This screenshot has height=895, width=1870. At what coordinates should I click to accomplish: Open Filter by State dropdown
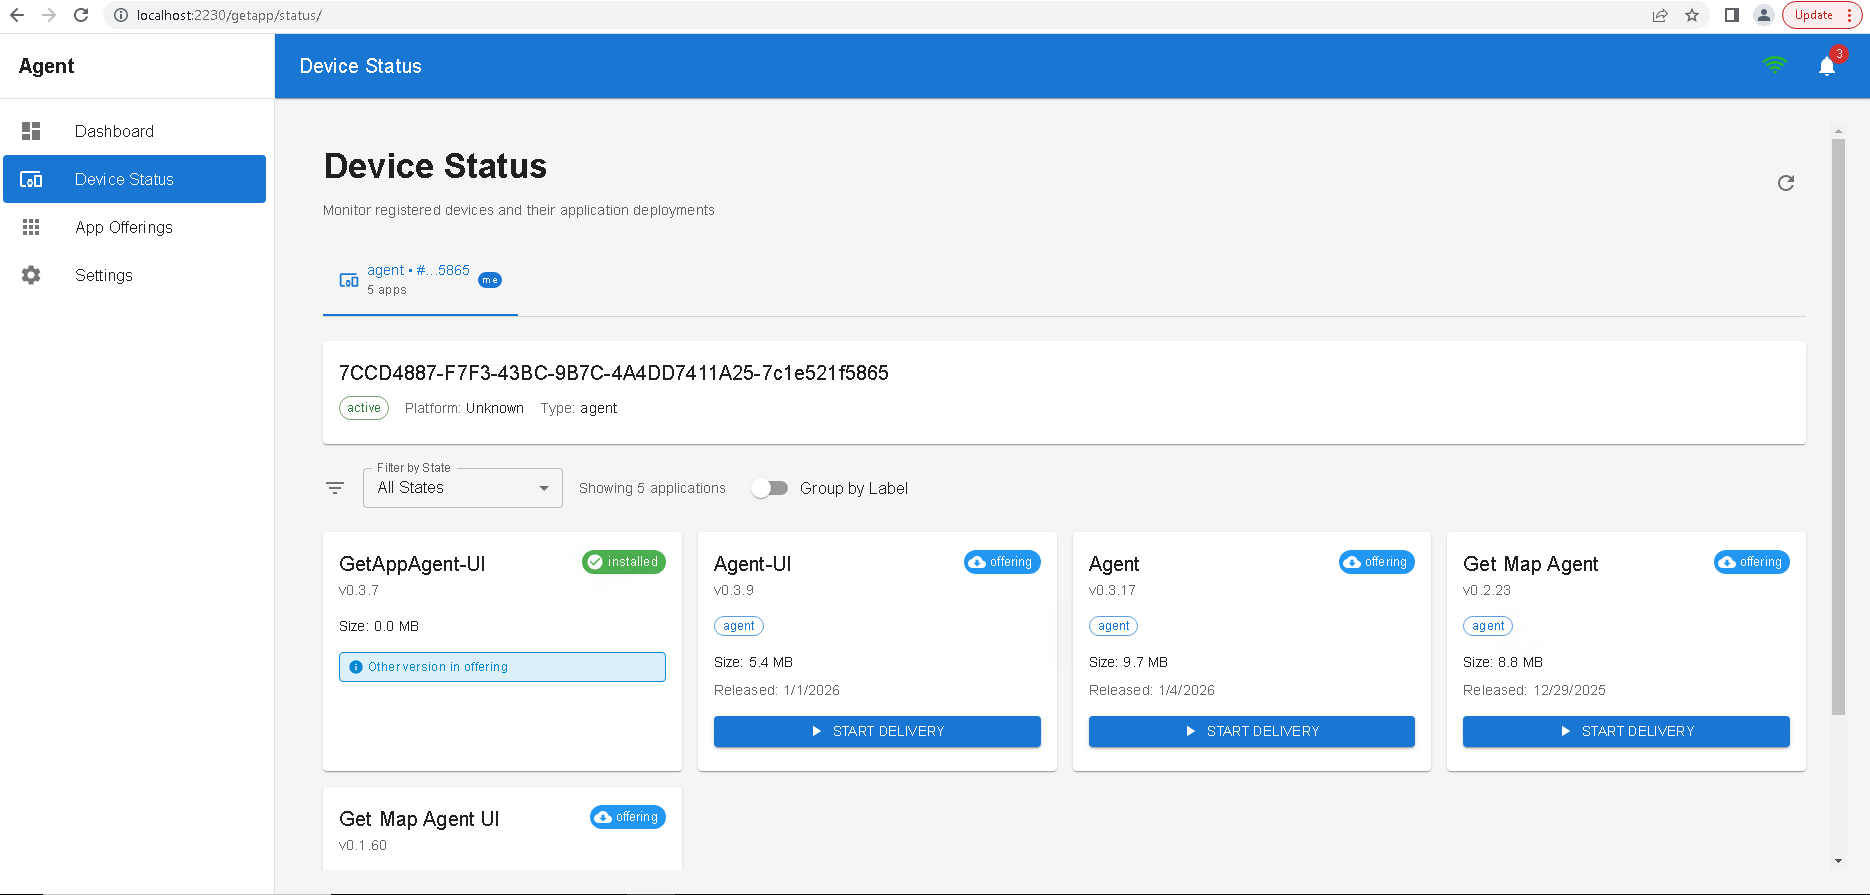(463, 488)
